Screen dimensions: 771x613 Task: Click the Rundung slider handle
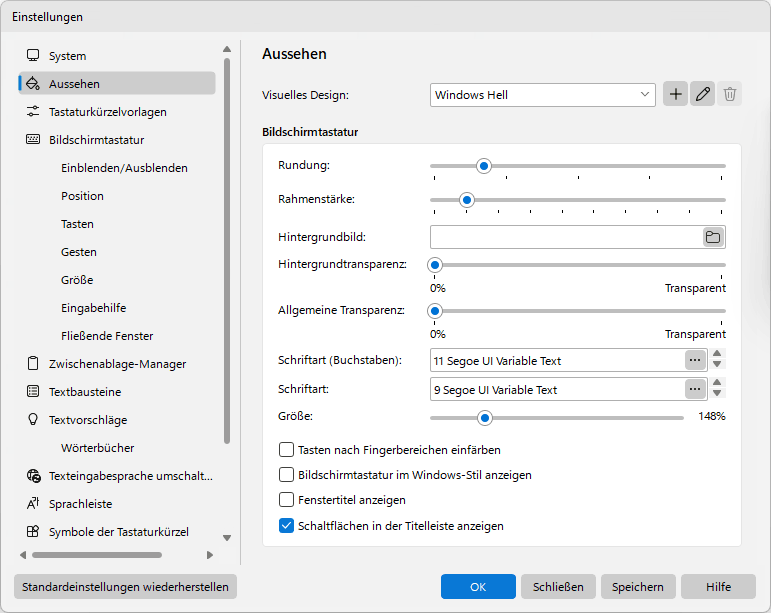484,166
